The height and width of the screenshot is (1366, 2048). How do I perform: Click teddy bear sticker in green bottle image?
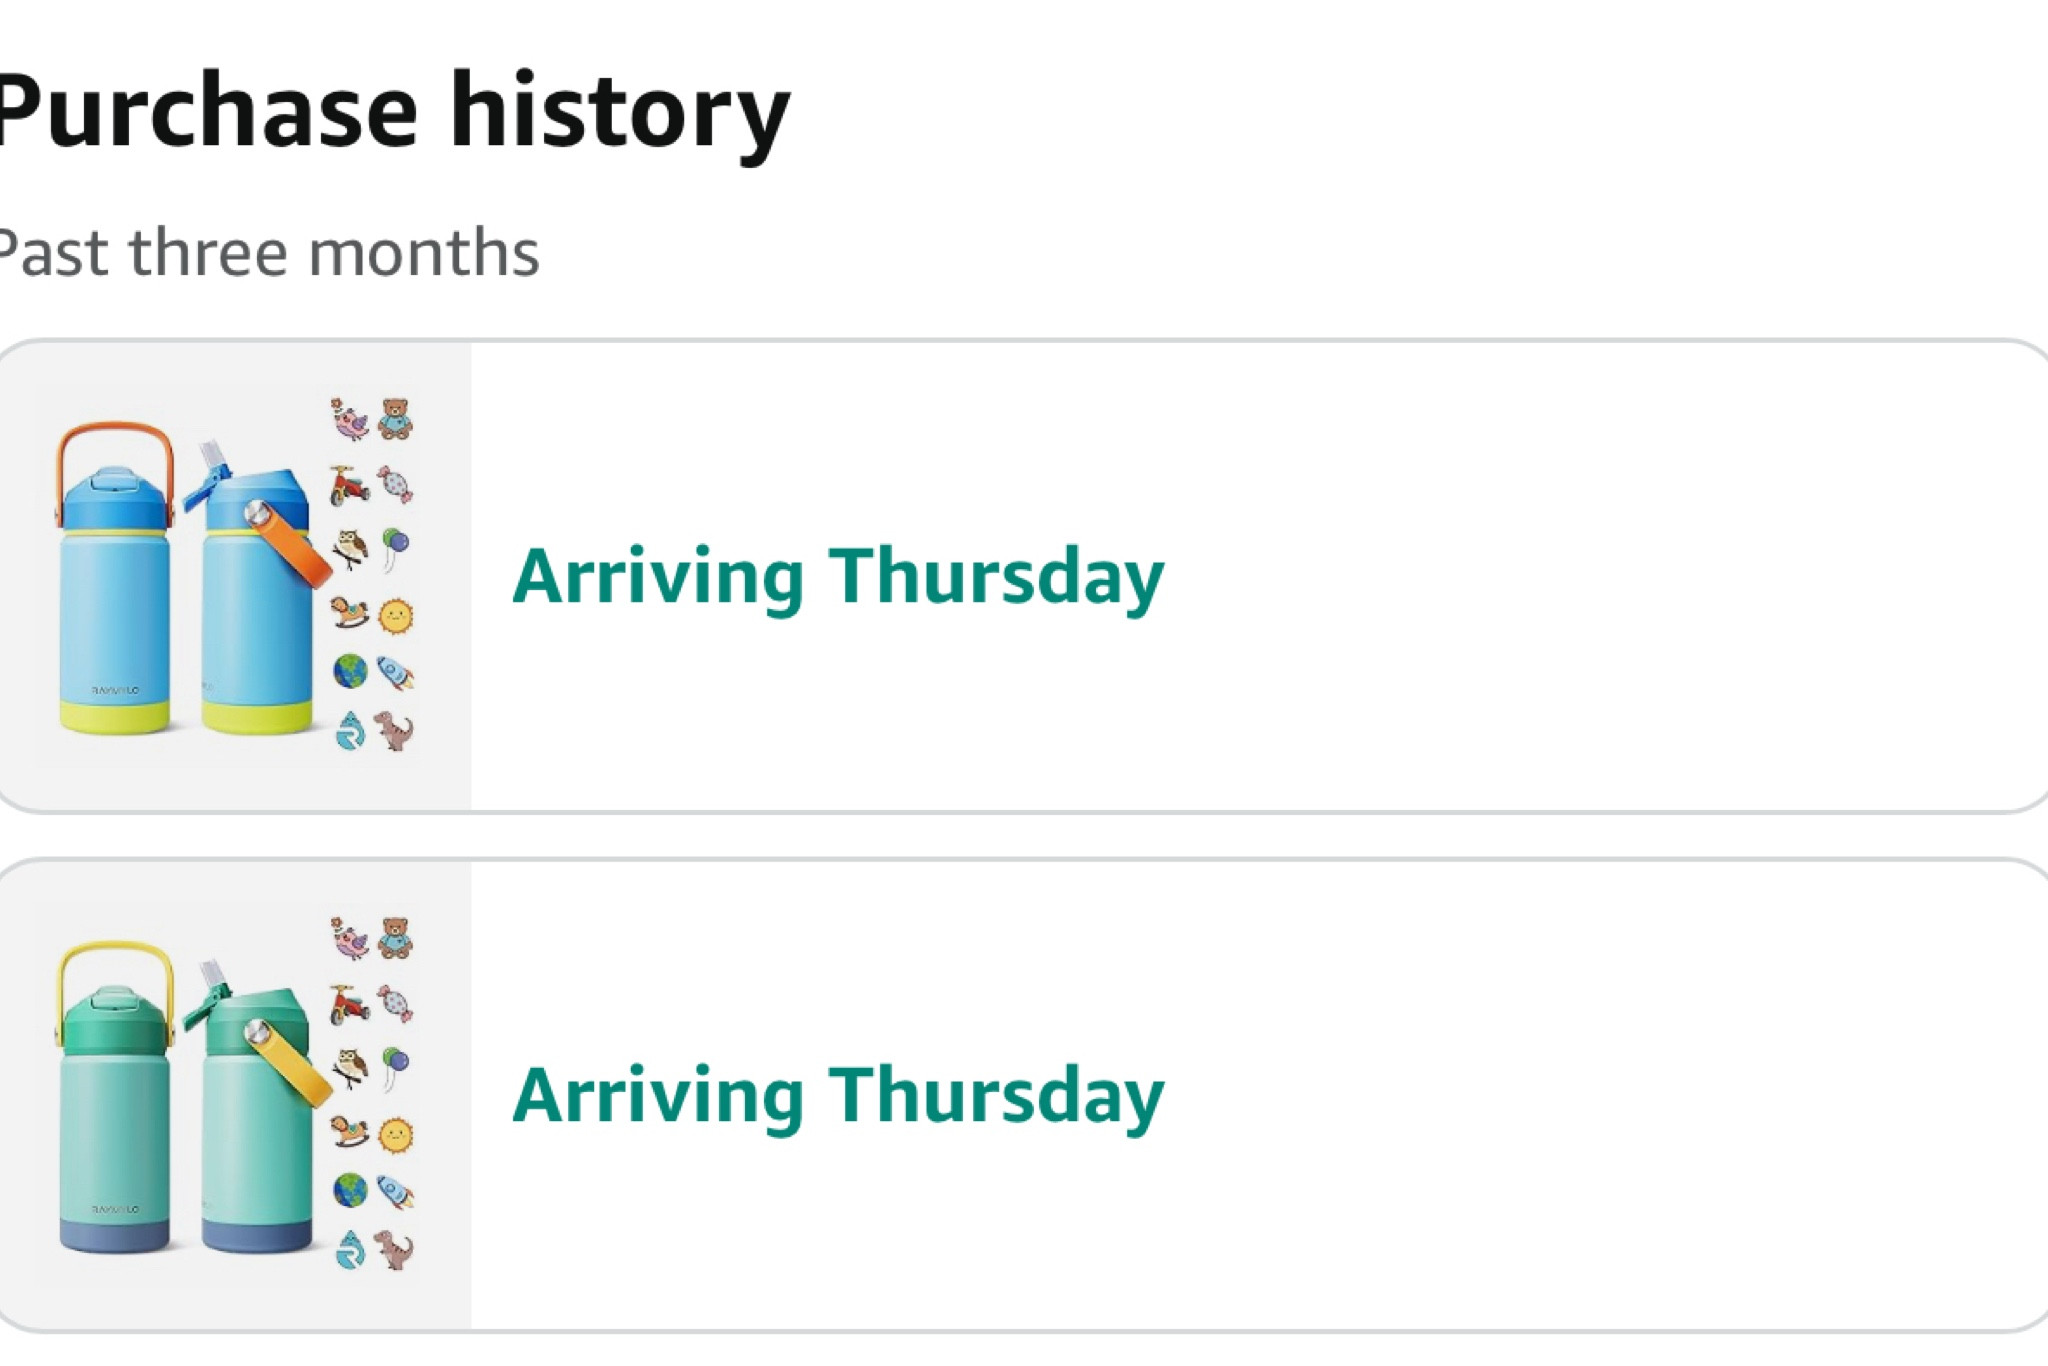395,938
